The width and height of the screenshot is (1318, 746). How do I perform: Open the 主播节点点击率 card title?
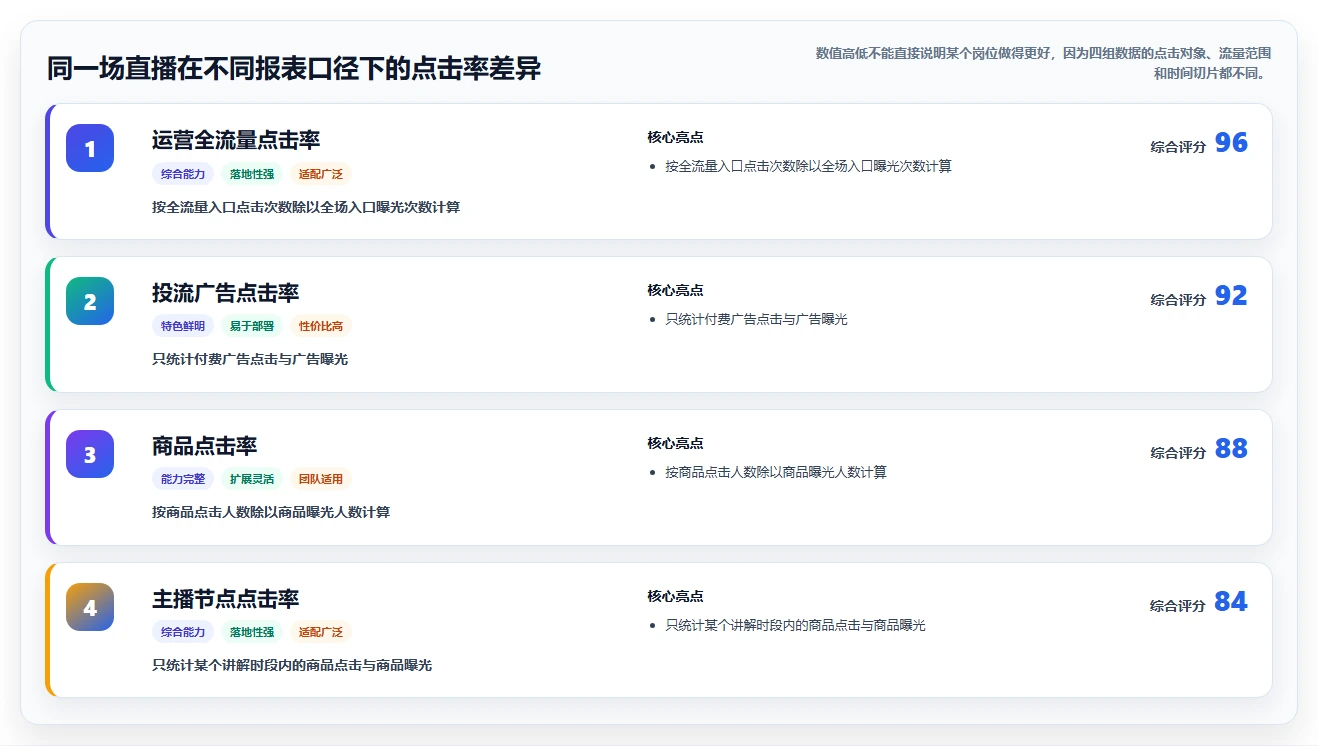(x=226, y=599)
